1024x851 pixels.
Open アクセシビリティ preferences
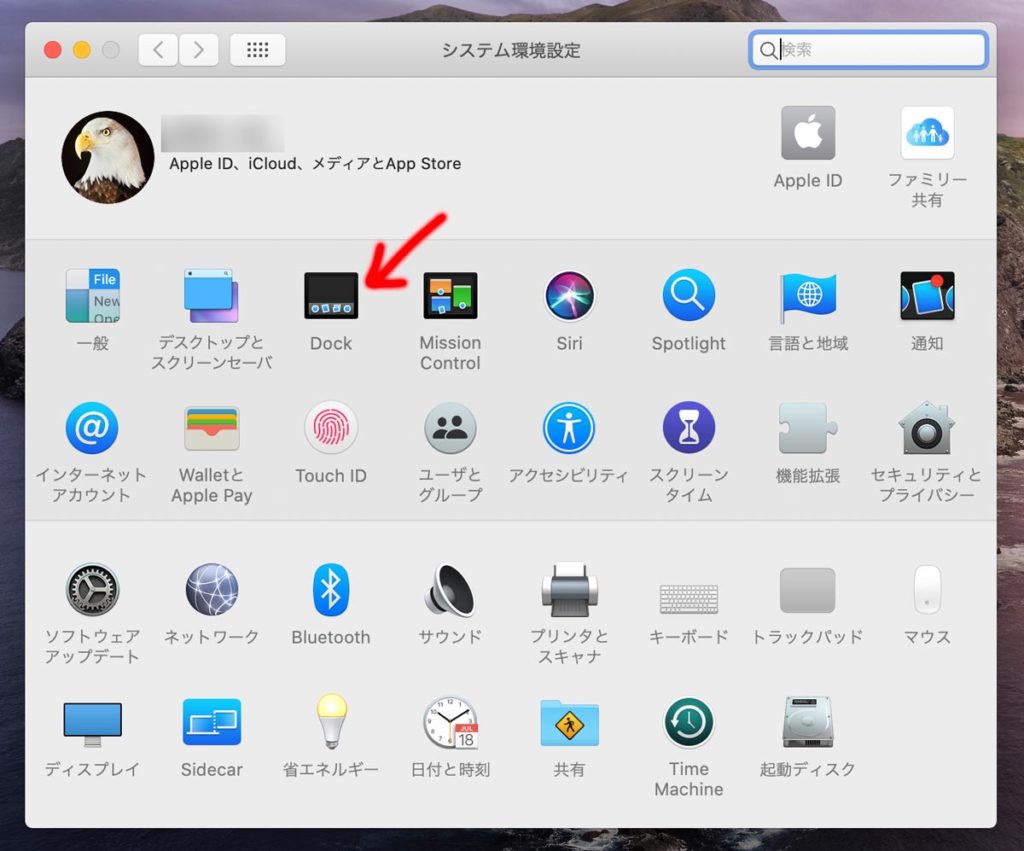point(569,428)
